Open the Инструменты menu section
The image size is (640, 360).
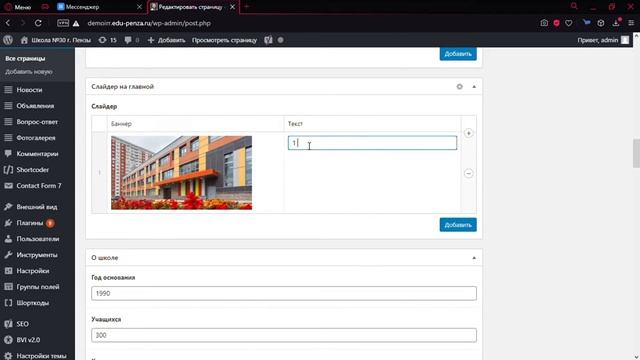[37, 255]
